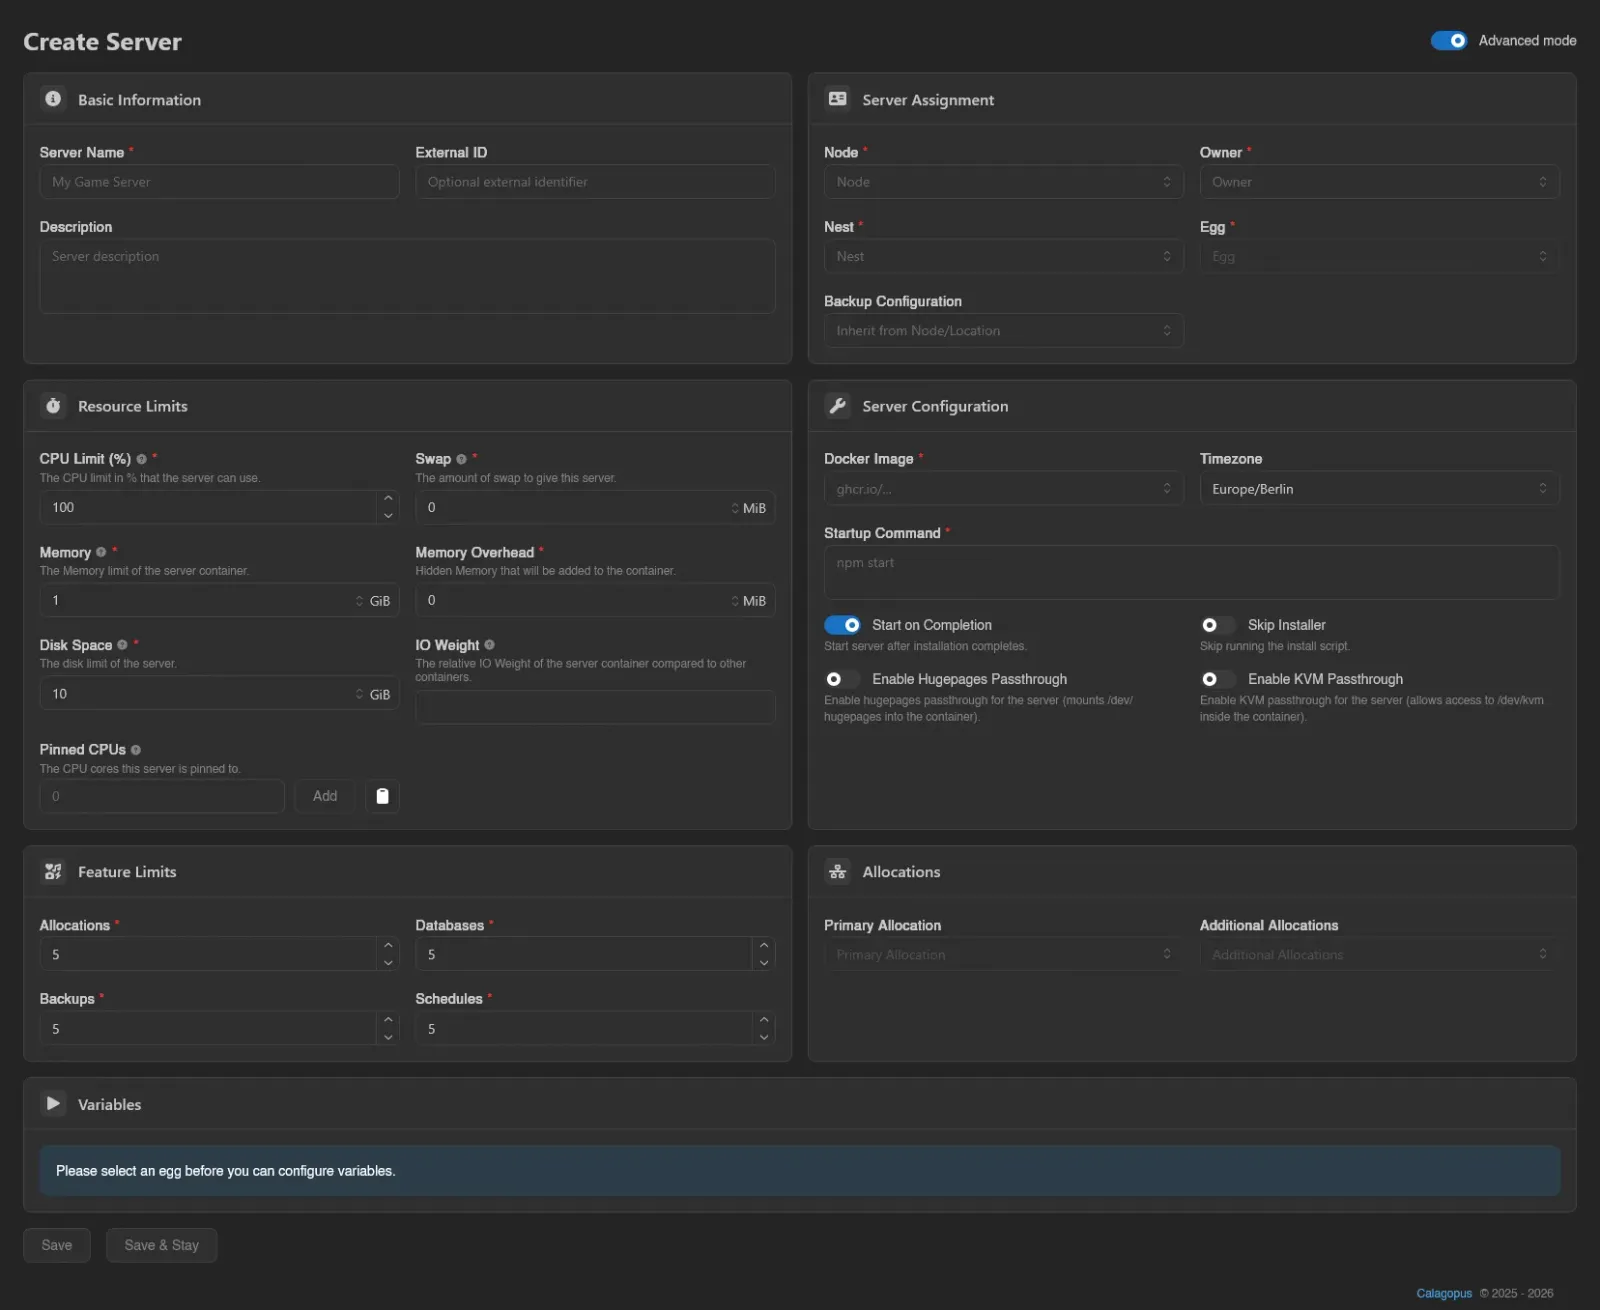The height and width of the screenshot is (1310, 1600).
Task: Open the Primary Allocation dropdown
Action: coord(1003,954)
